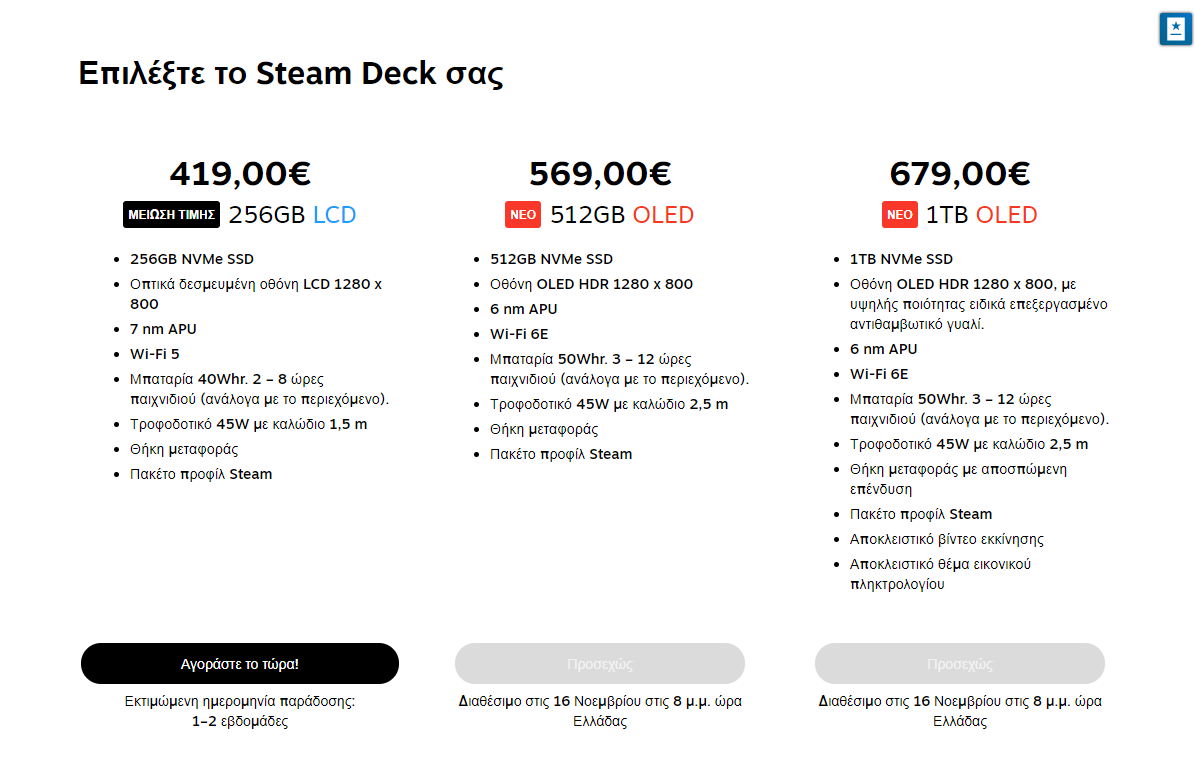This screenshot has width=1195, height=776.
Task: Click the Προσεχώς button under 512GB model
Action: point(600,663)
